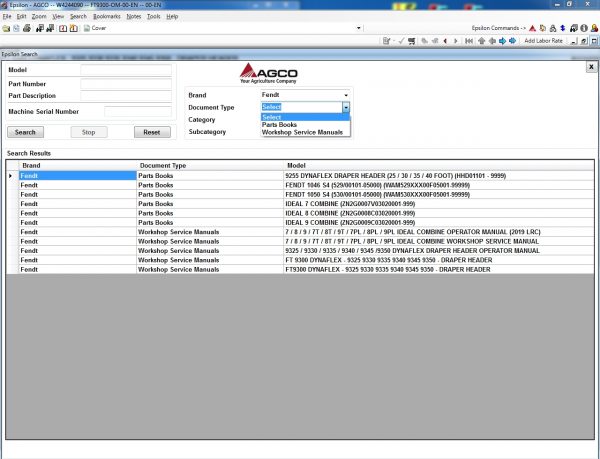Select the FENDT 1050 S4 result row
The width and height of the screenshot is (600, 459).
(300, 195)
